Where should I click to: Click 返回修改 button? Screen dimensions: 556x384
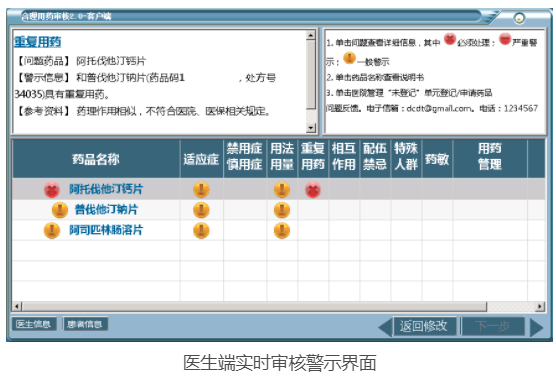(424, 326)
